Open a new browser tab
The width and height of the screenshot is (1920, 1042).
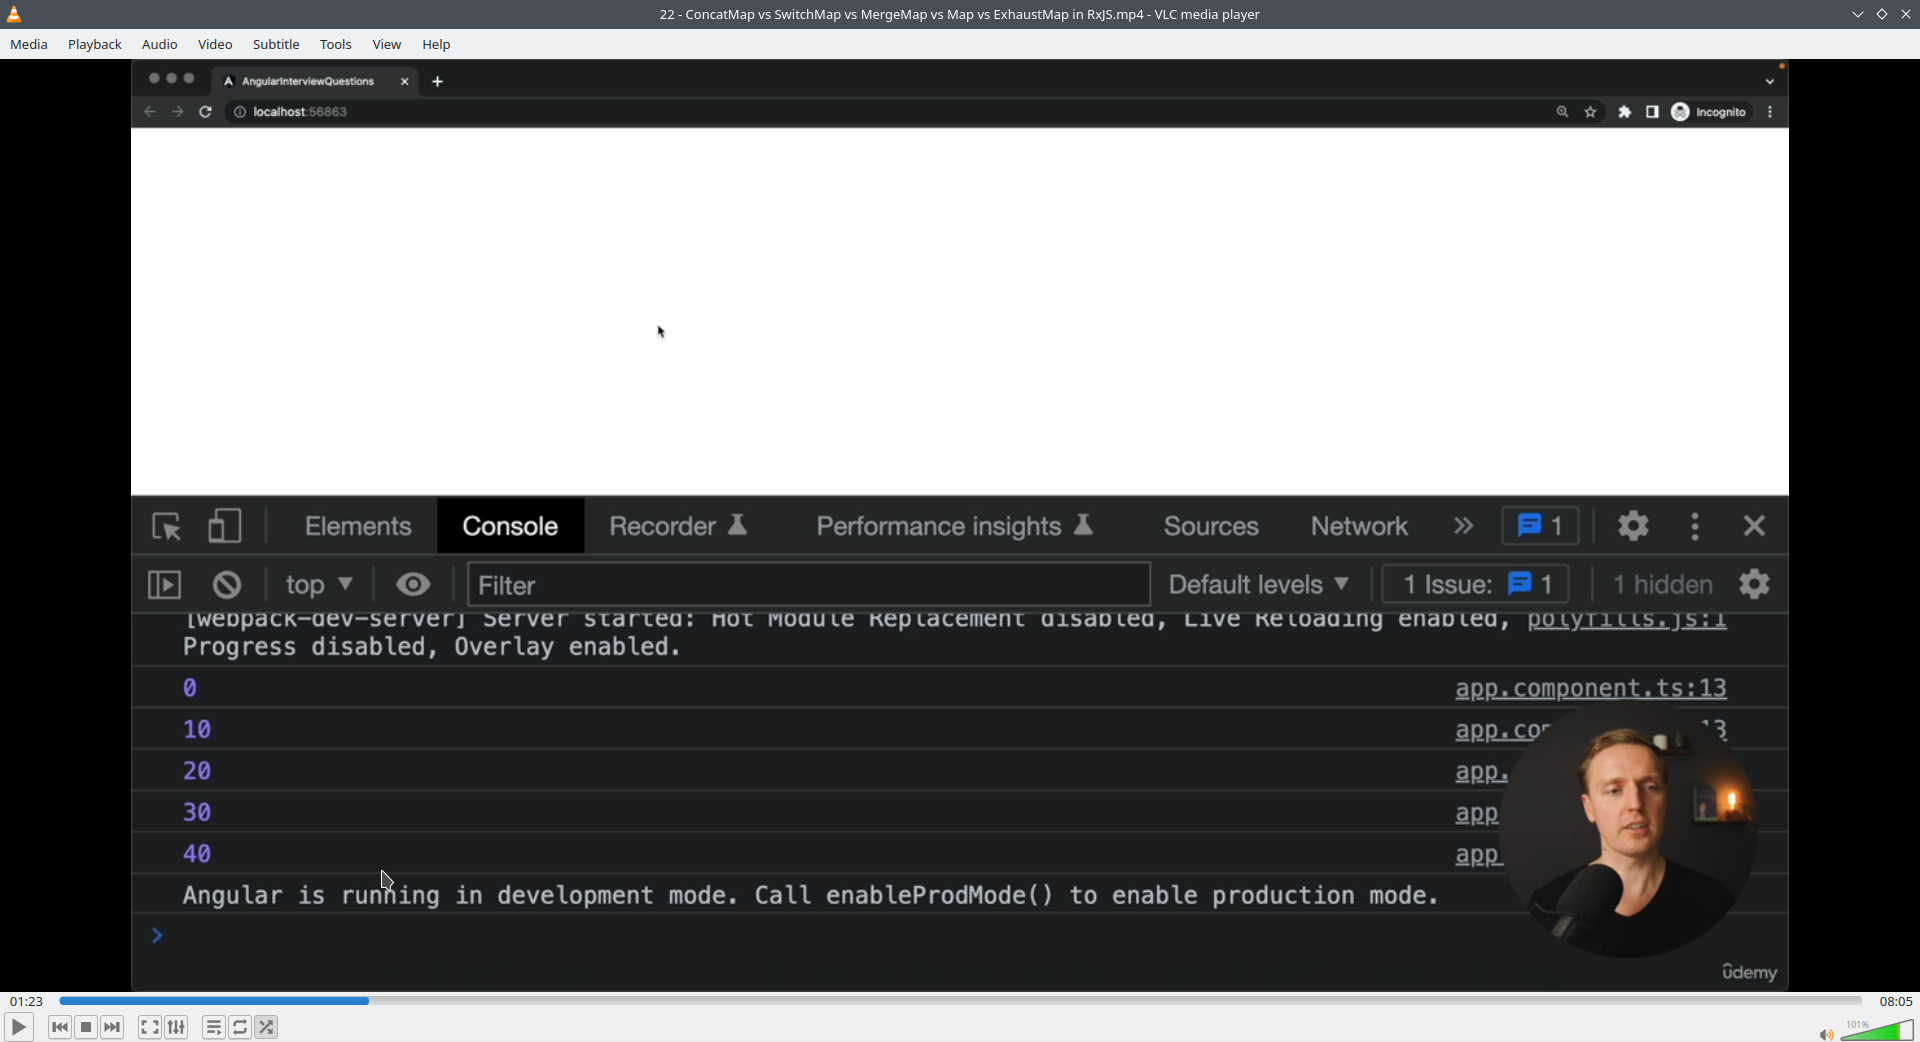(437, 82)
